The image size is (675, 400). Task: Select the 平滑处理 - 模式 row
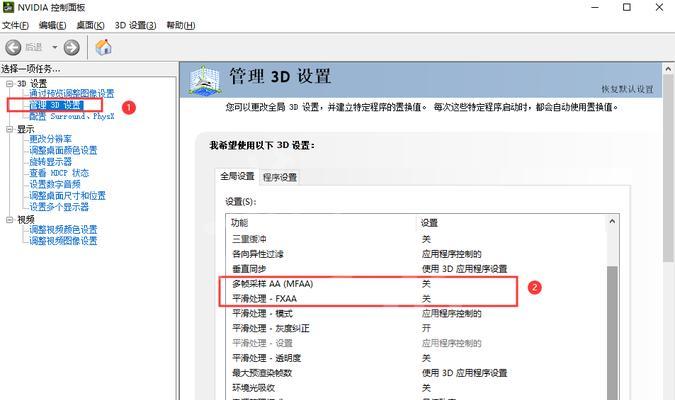tap(416, 313)
